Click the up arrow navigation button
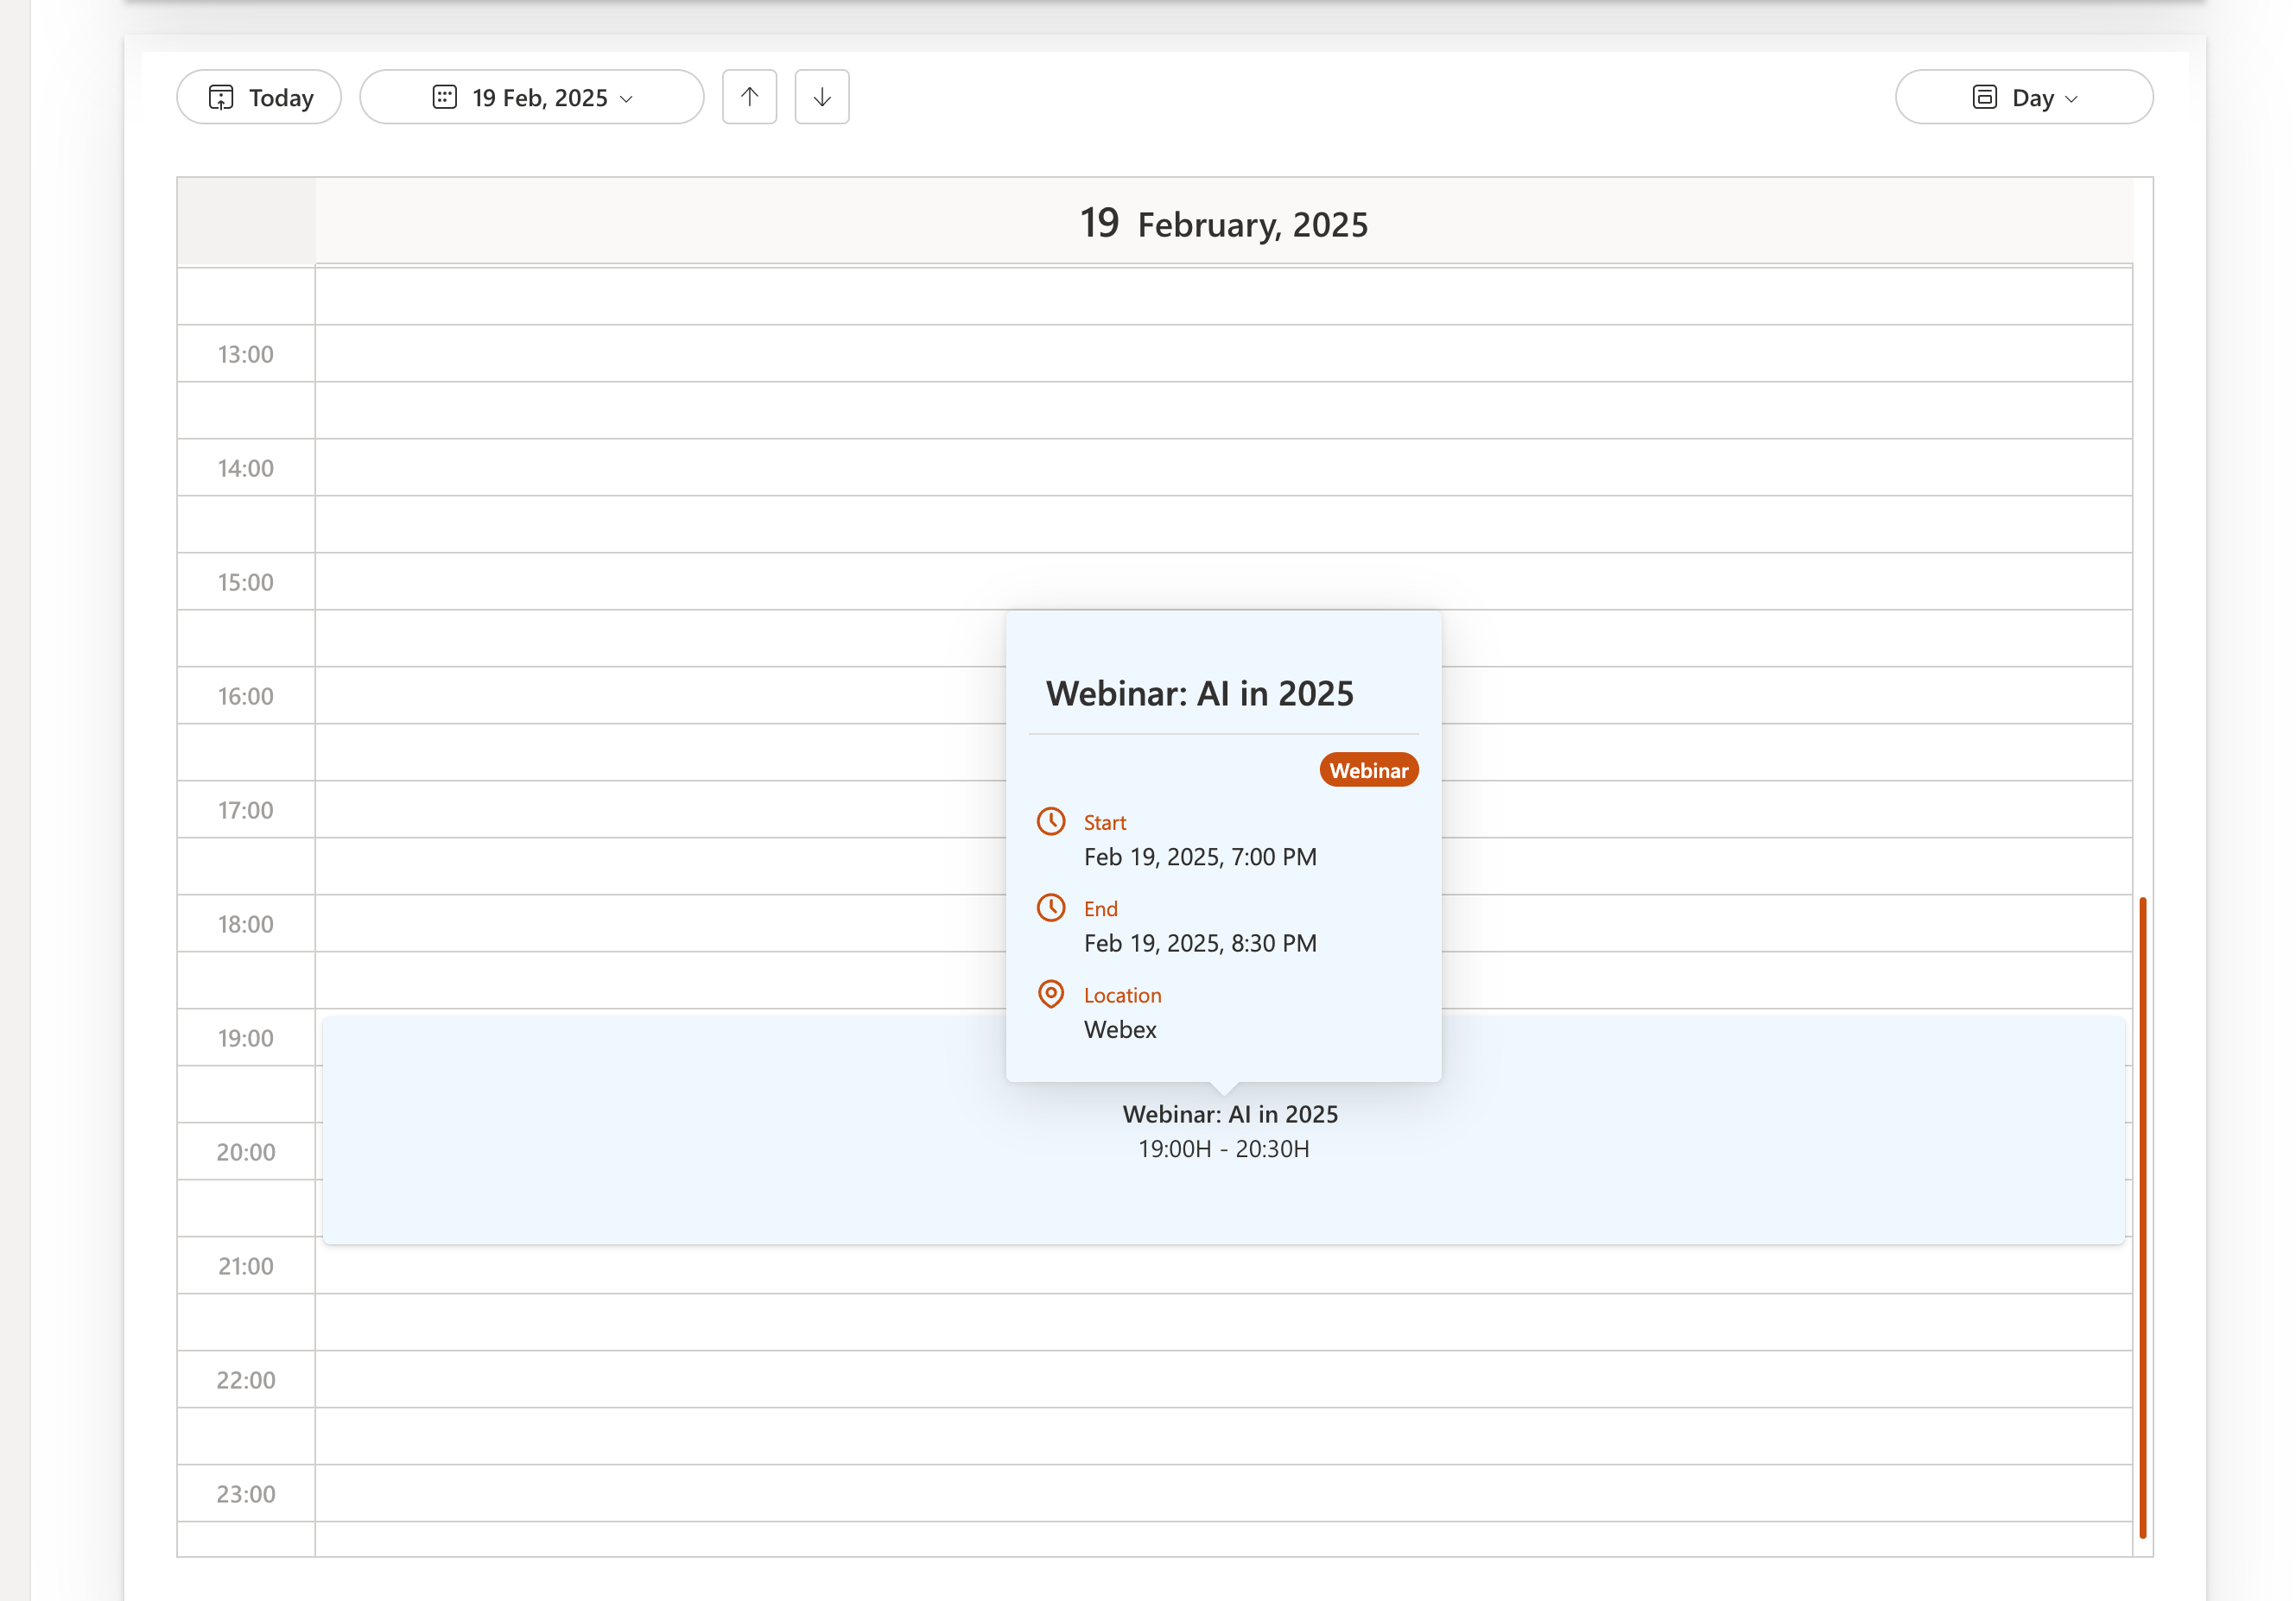The width and height of the screenshot is (2296, 1601). pos(749,97)
